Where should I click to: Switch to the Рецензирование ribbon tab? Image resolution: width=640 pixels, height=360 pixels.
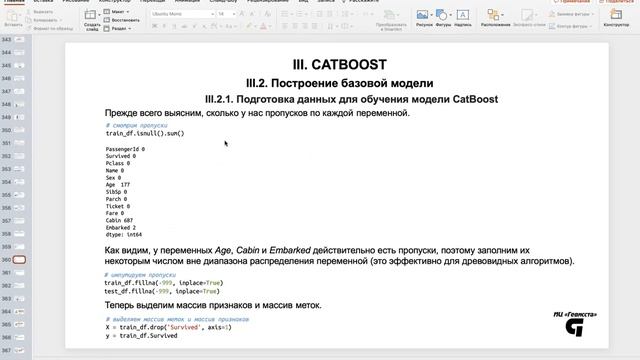(x=268, y=2)
